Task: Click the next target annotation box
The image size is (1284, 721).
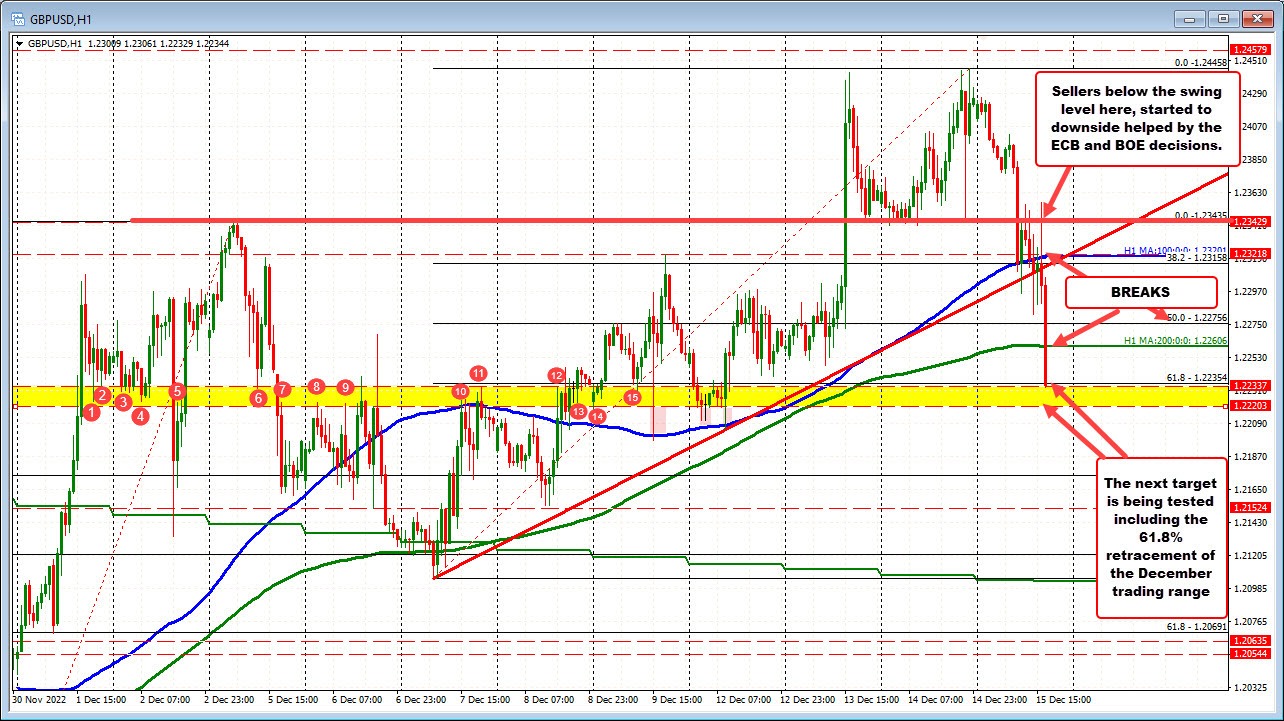Action: click(x=1163, y=537)
